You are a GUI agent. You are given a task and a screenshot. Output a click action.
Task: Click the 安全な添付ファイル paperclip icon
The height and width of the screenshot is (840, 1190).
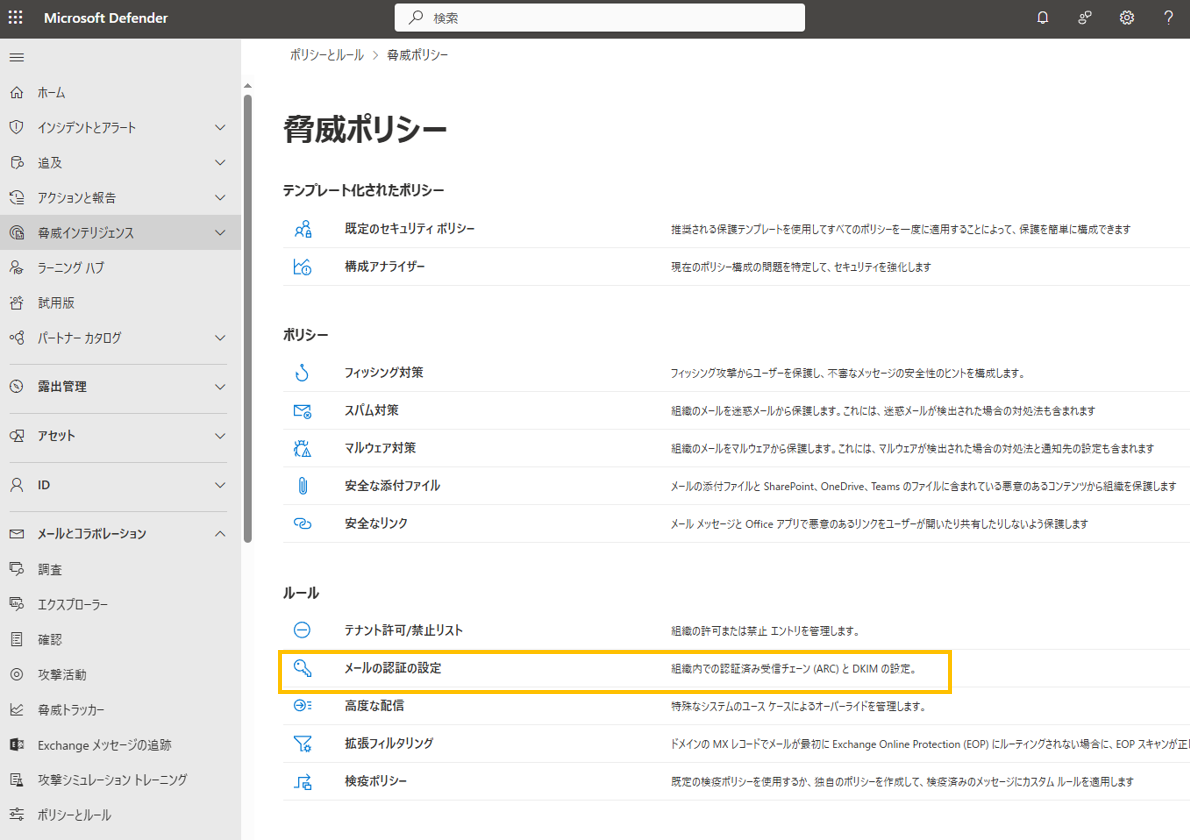(x=302, y=486)
